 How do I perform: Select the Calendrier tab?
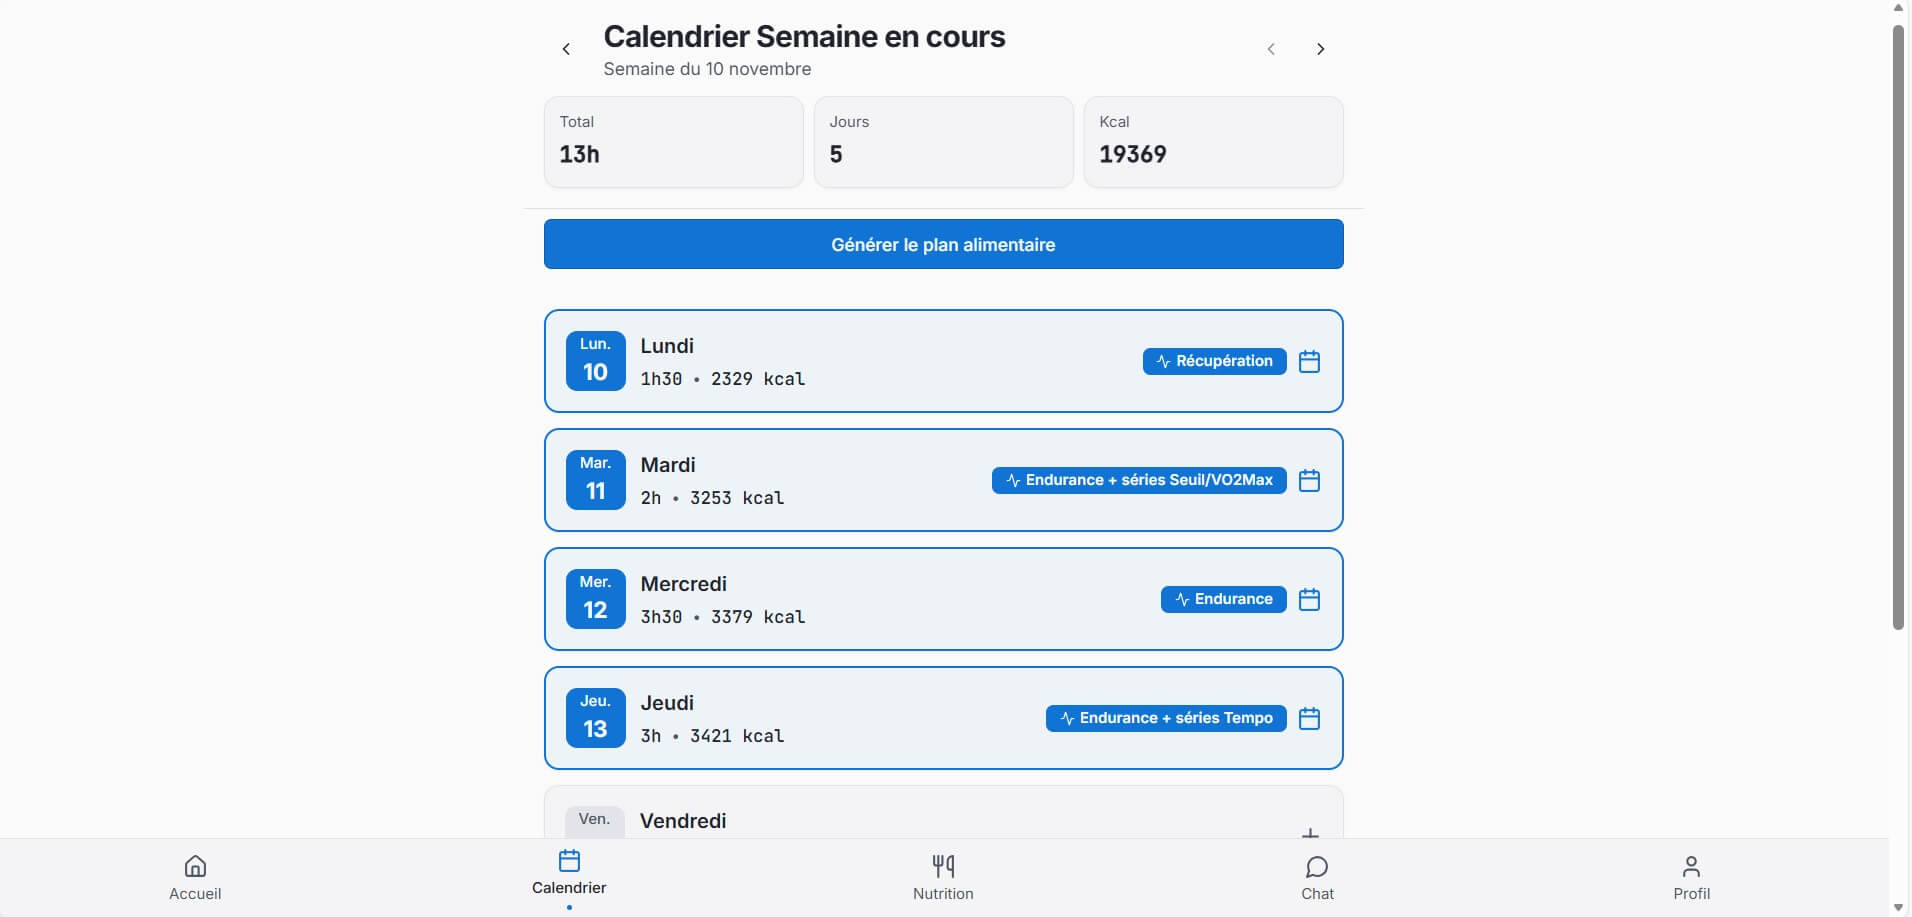(x=569, y=873)
